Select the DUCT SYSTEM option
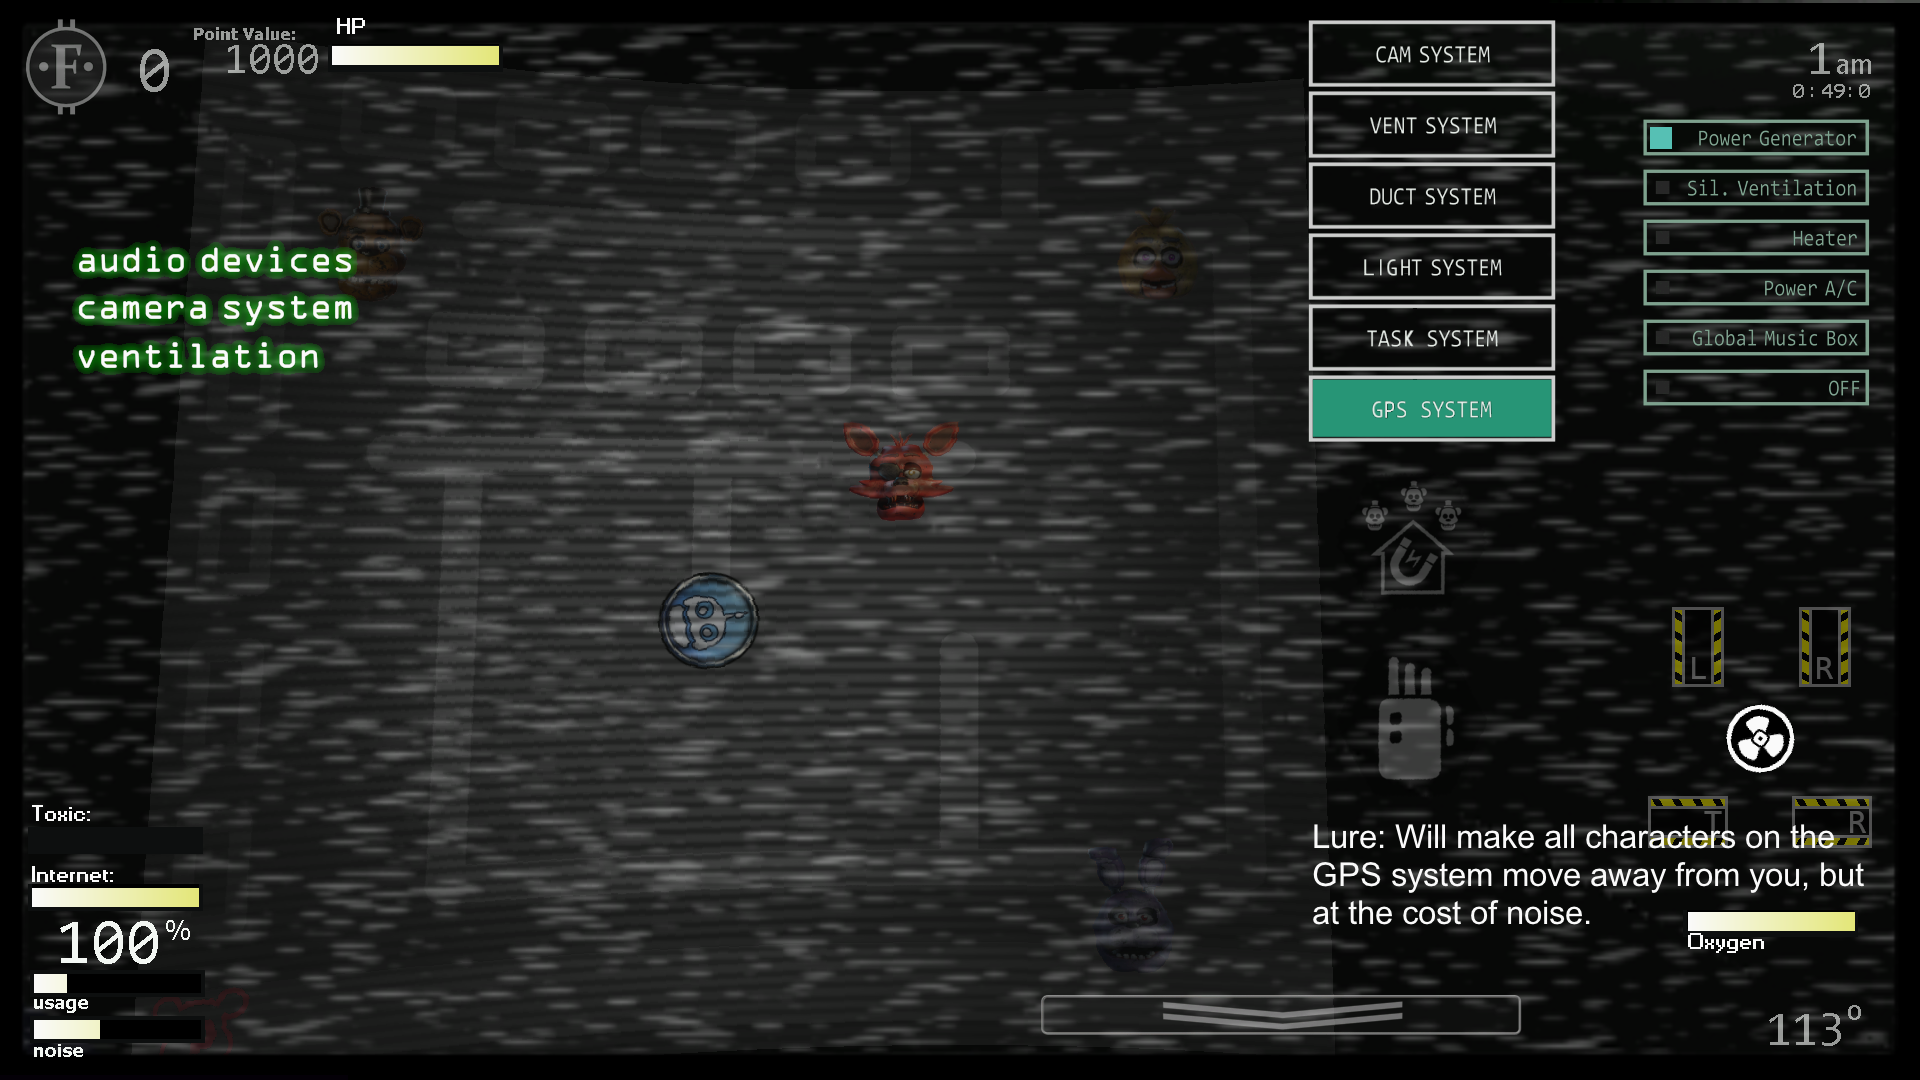The height and width of the screenshot is (1080, 1920). [1432, 196]
